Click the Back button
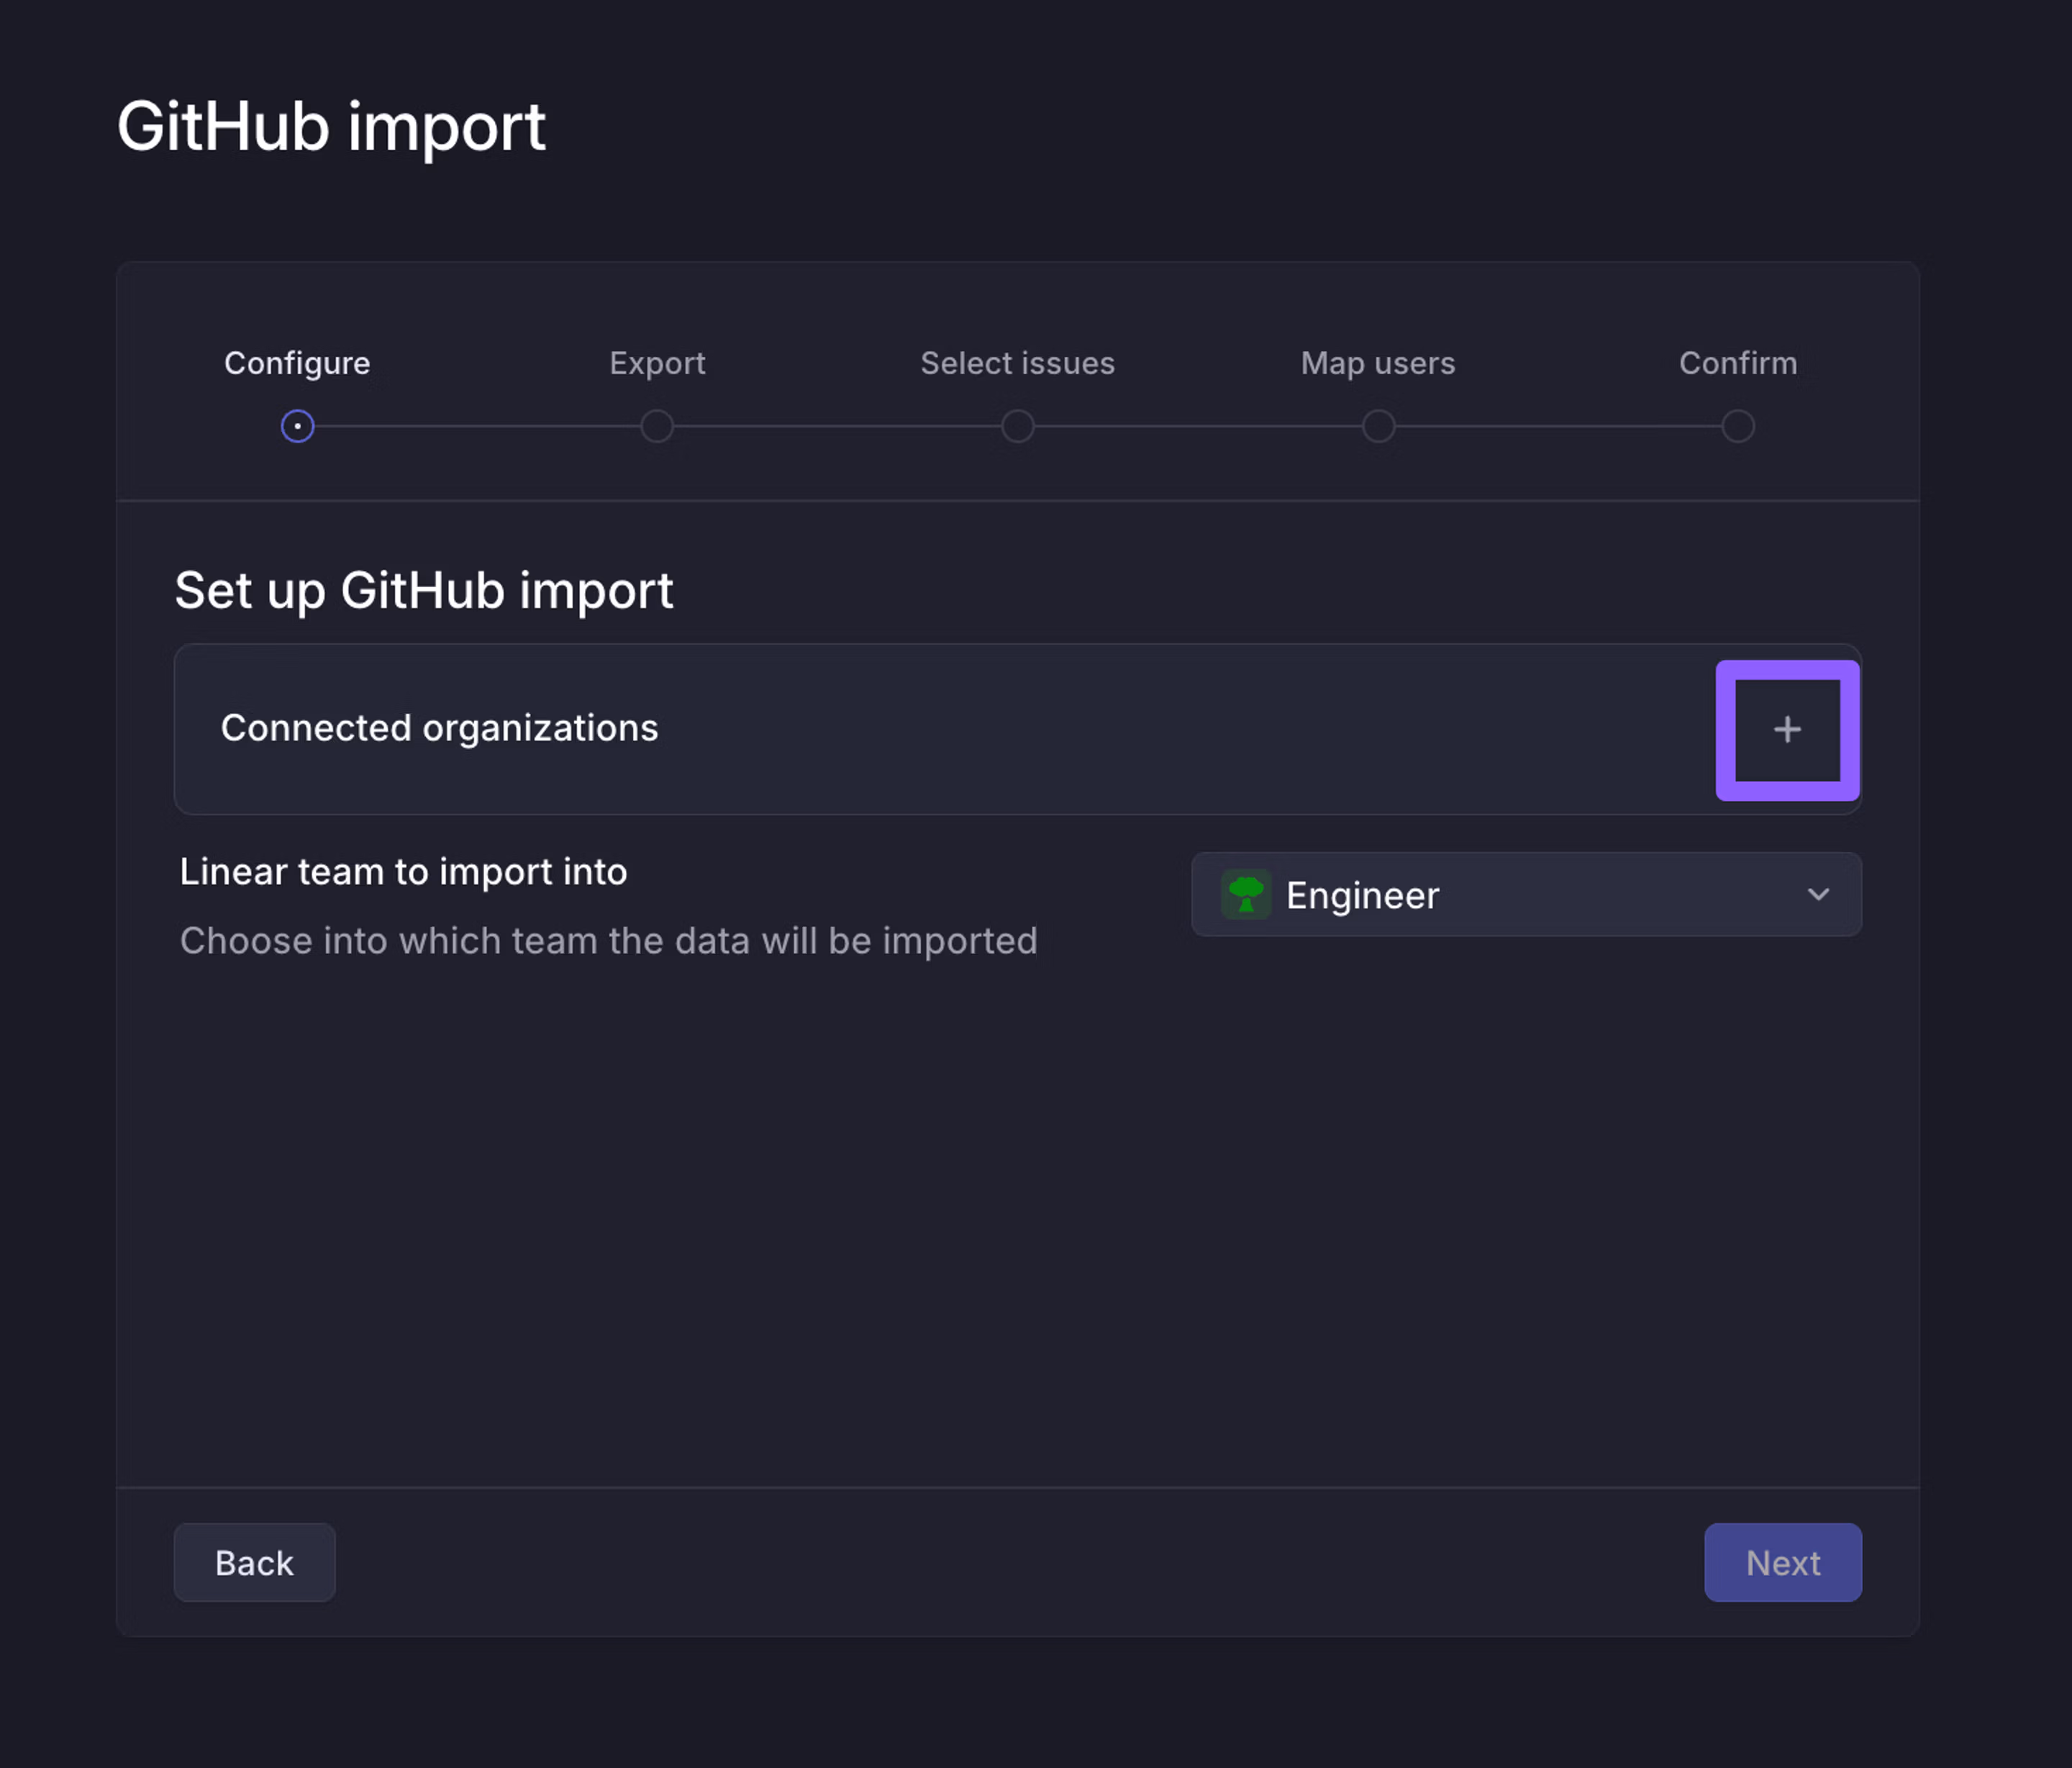This screenshot has width=2072, height=1768. 254,1562
